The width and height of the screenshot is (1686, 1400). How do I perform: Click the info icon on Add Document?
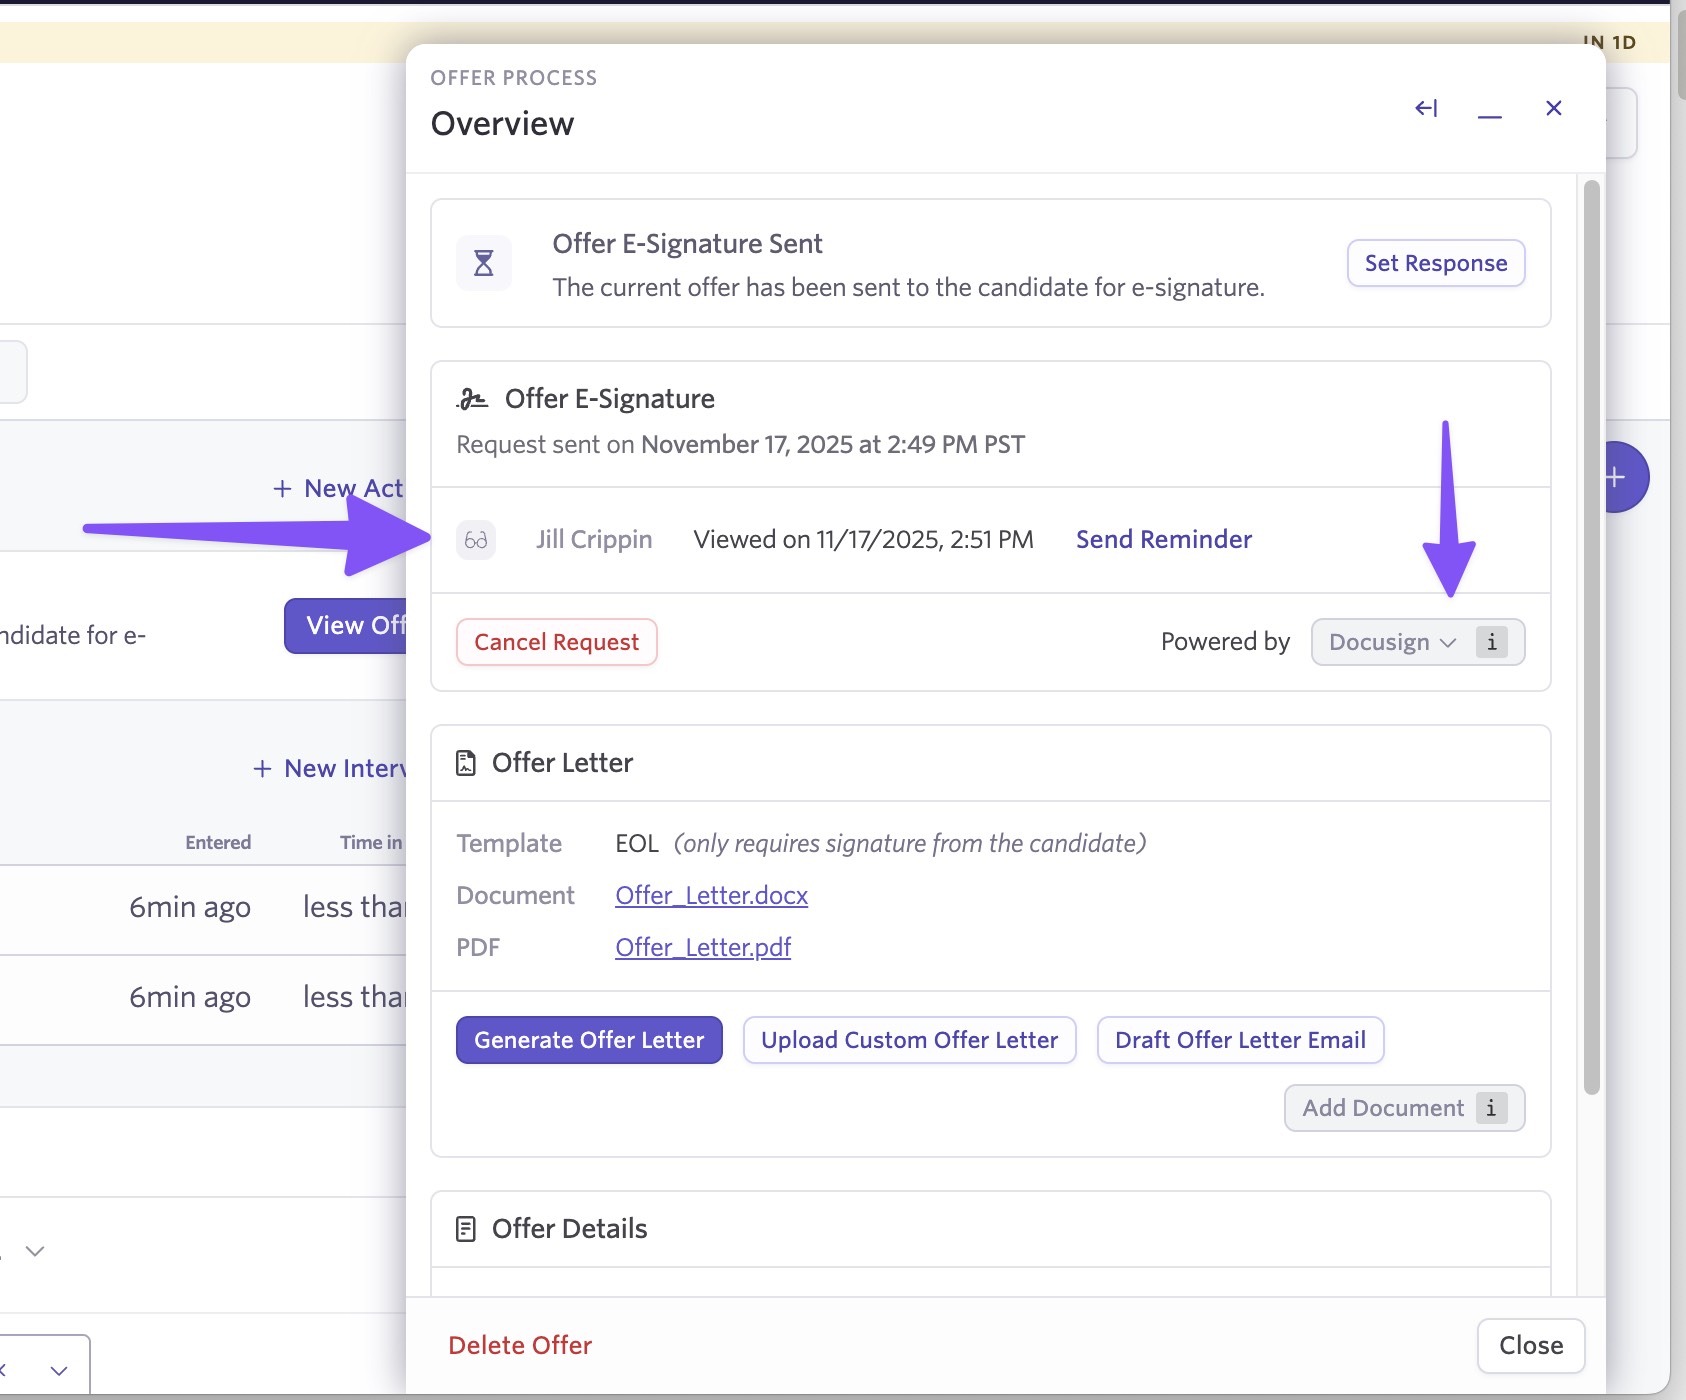pos(1491,1108)
